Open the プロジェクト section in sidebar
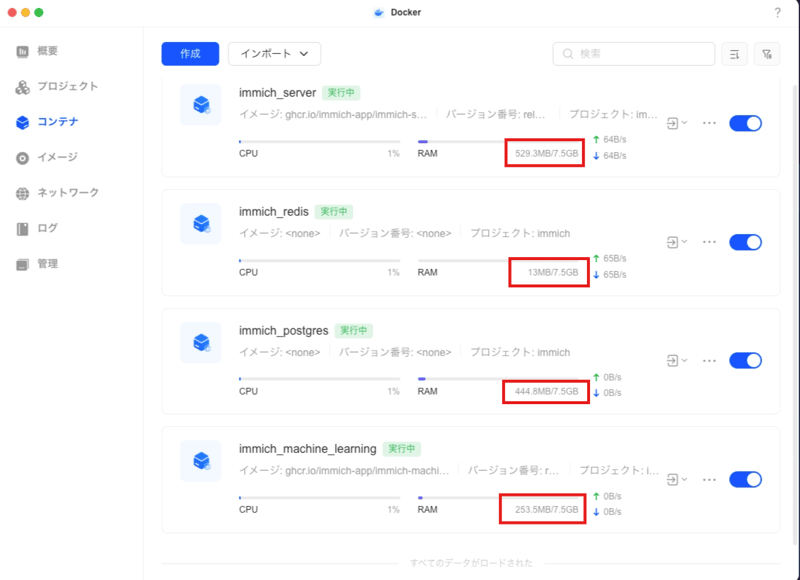Image resolution: width=800 pixels, height=580 pixels. (57, 87)
